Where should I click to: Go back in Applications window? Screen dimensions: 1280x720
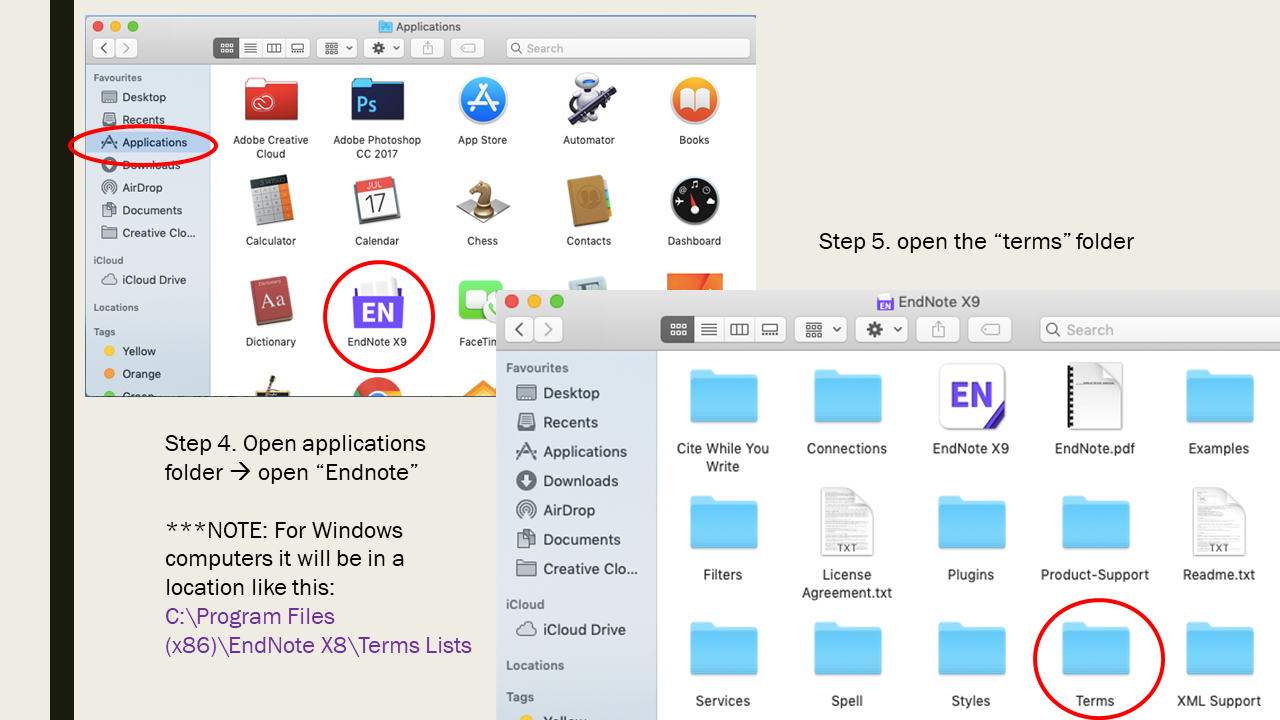pyautogui.click(x=103, y=48)
